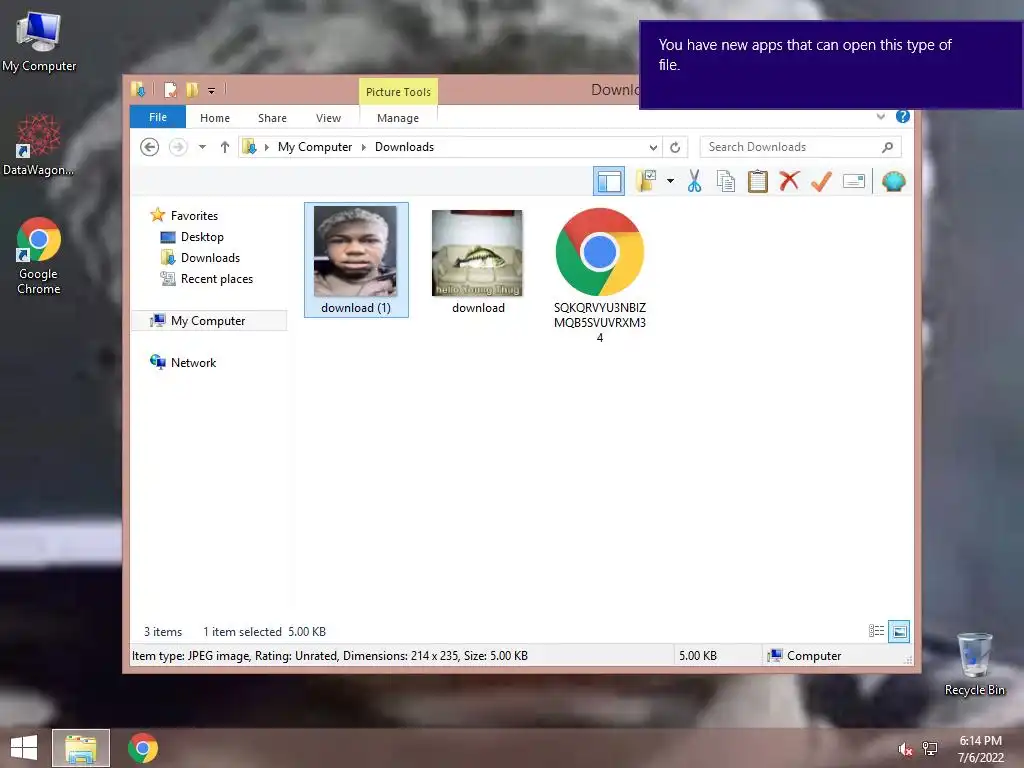Click Downloads in the address breadcrumb
Viewport: 1024px width, 768px height.
(x=404, y=147)
